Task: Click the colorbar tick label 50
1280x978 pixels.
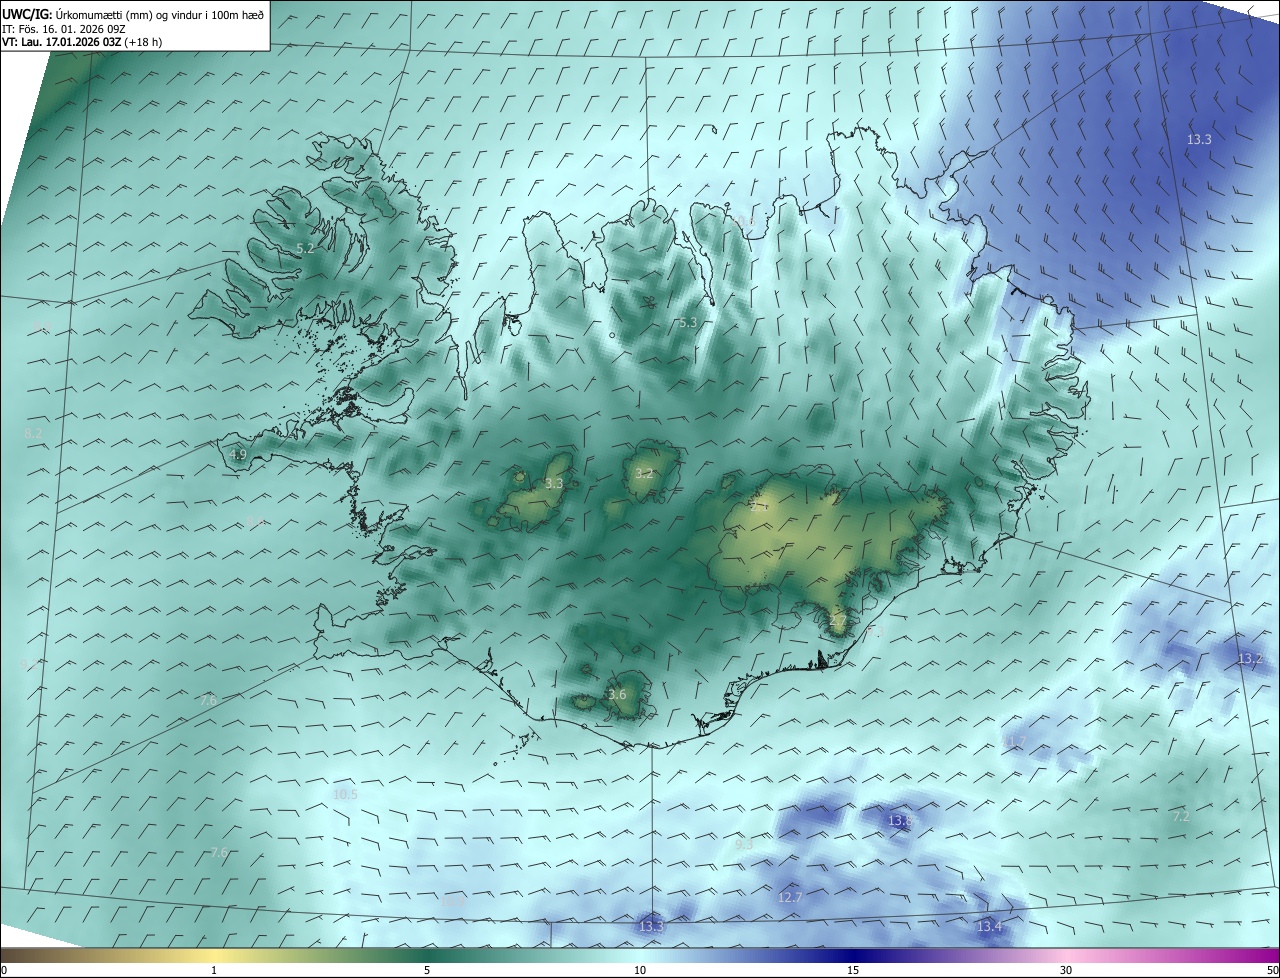Action: coord(1272,970)
